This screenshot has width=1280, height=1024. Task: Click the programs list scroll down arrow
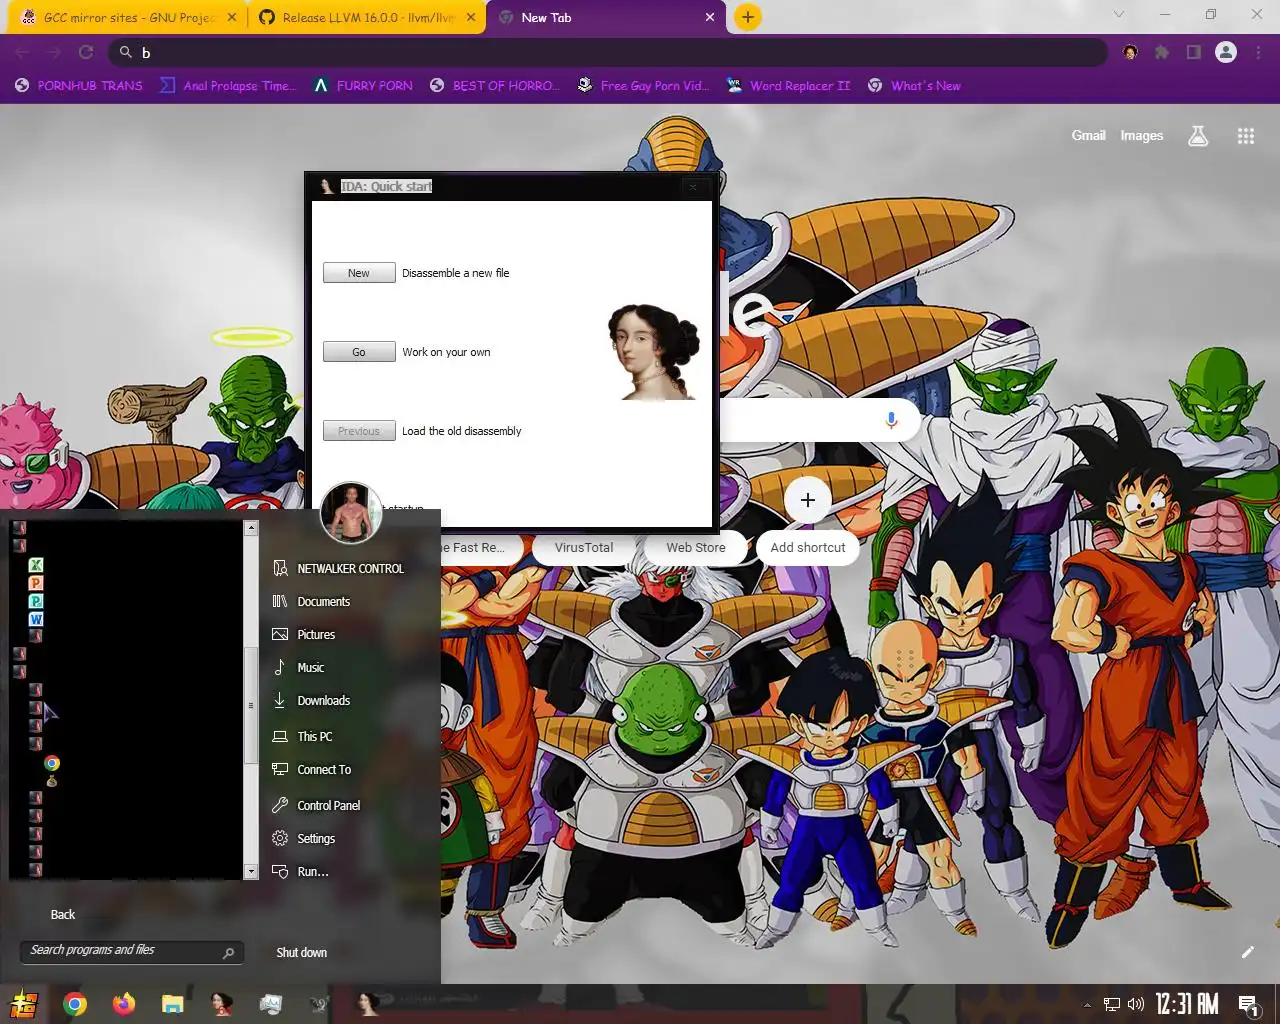(251, 872)
